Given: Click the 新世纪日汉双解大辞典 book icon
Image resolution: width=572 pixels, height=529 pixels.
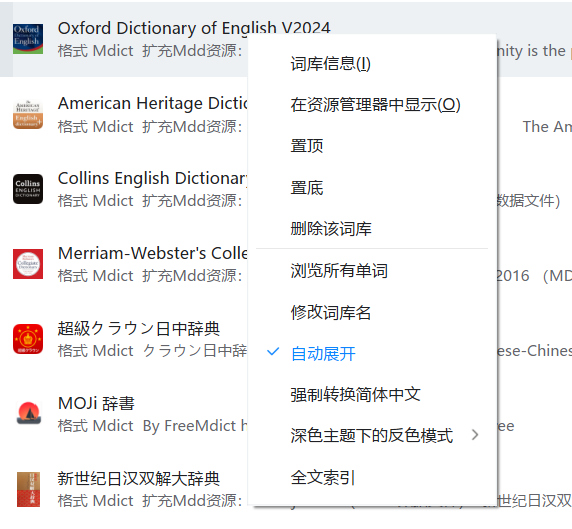Looking at the screenshot, I should (x=28, y=489).
